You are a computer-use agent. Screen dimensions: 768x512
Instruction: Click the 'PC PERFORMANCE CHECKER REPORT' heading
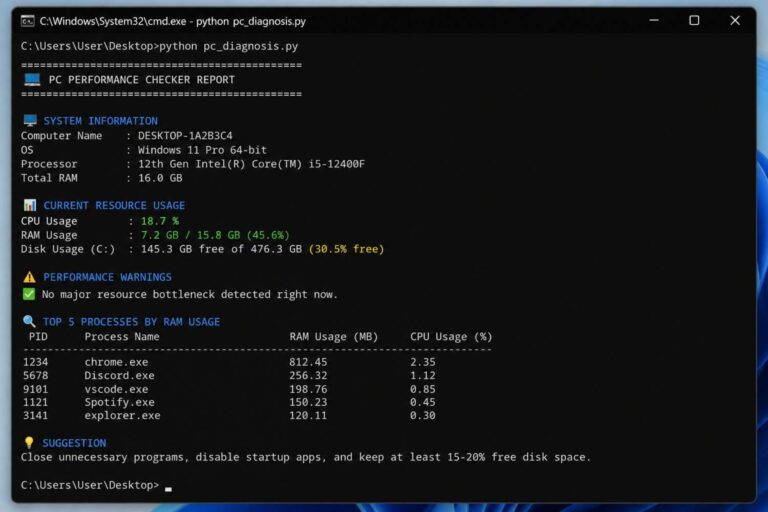[142, 80]
